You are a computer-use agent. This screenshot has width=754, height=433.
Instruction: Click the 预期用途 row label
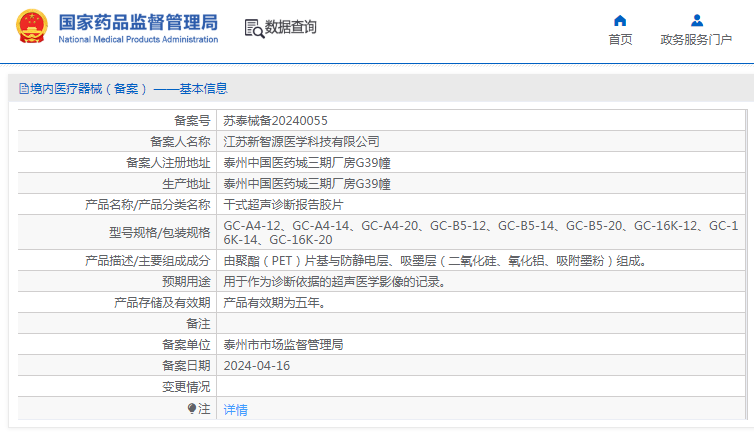186,282
